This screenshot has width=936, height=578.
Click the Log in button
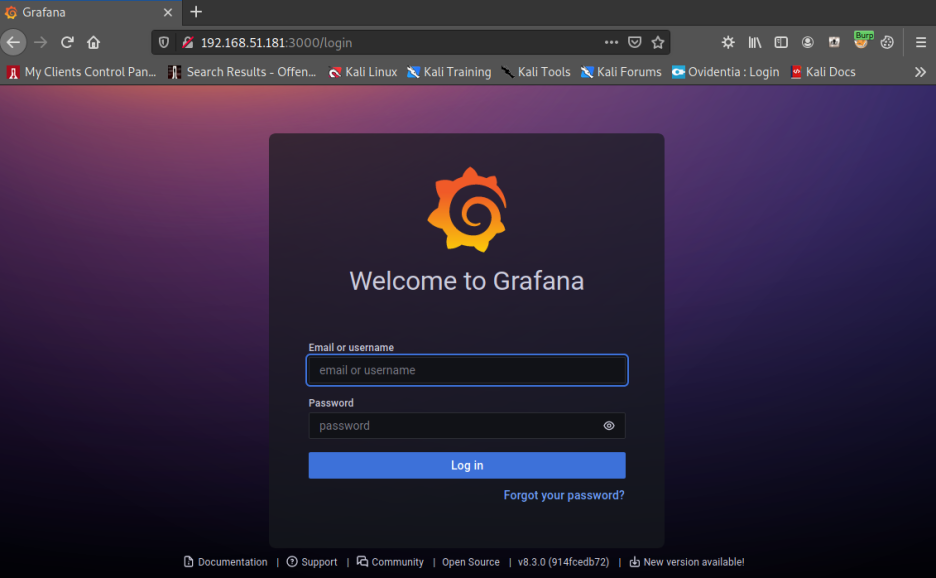(x=467, y=465)
